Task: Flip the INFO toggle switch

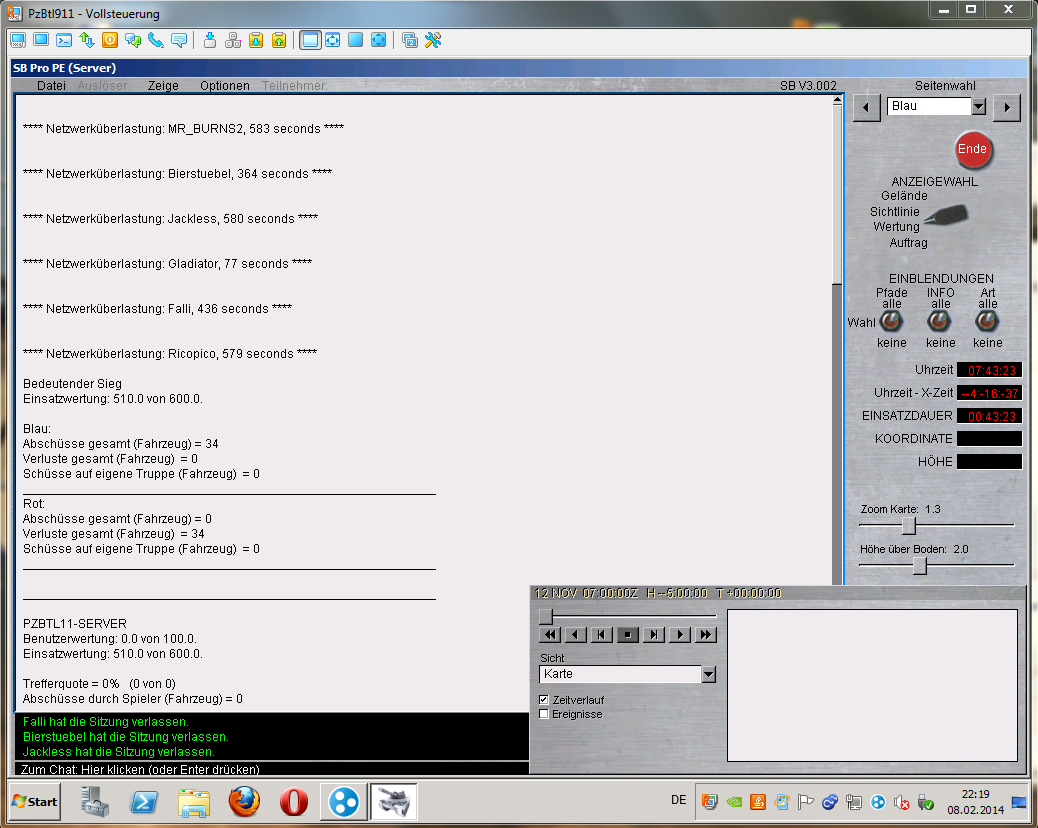Action: click(939, 321)
